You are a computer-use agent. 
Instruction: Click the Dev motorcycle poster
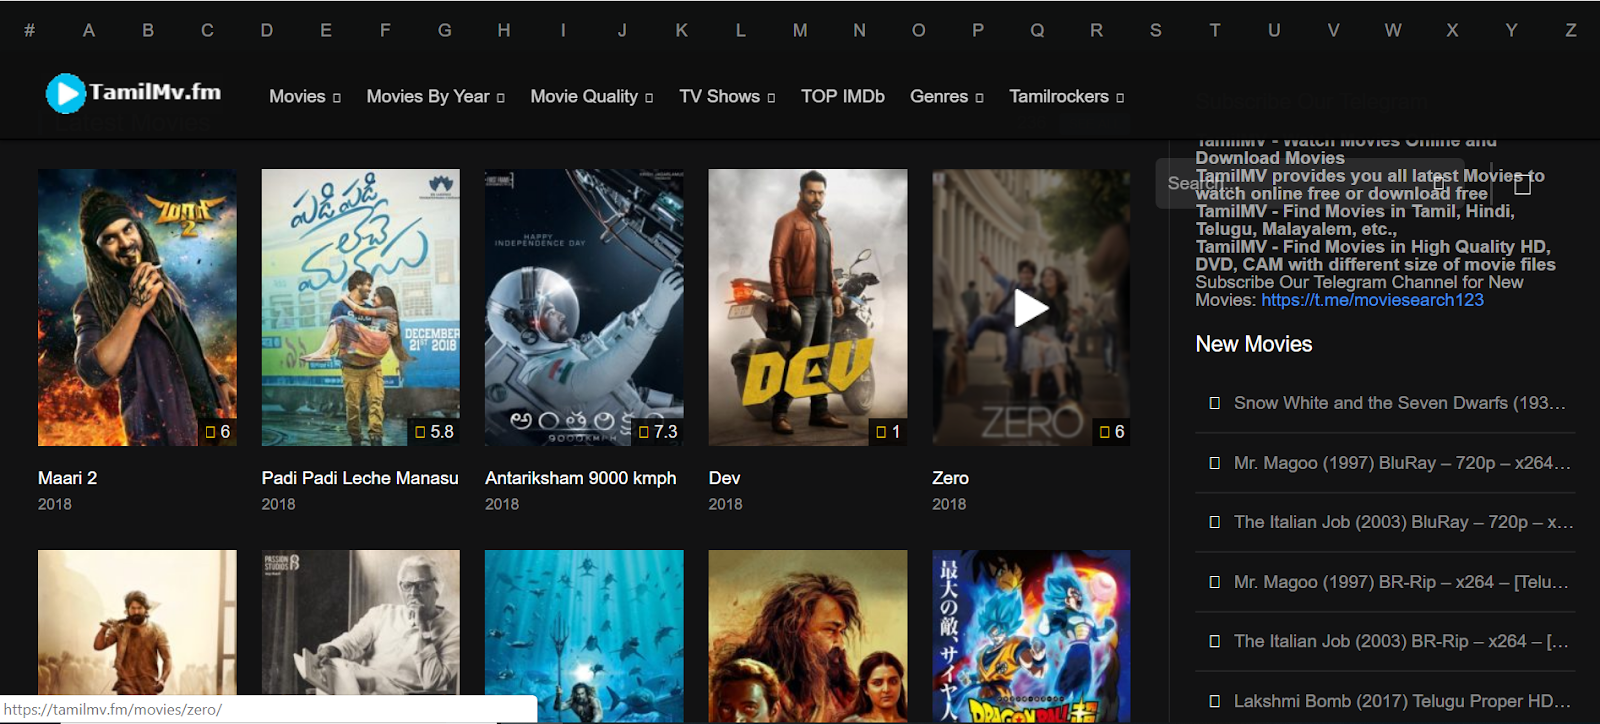click(x=808, y=307)
